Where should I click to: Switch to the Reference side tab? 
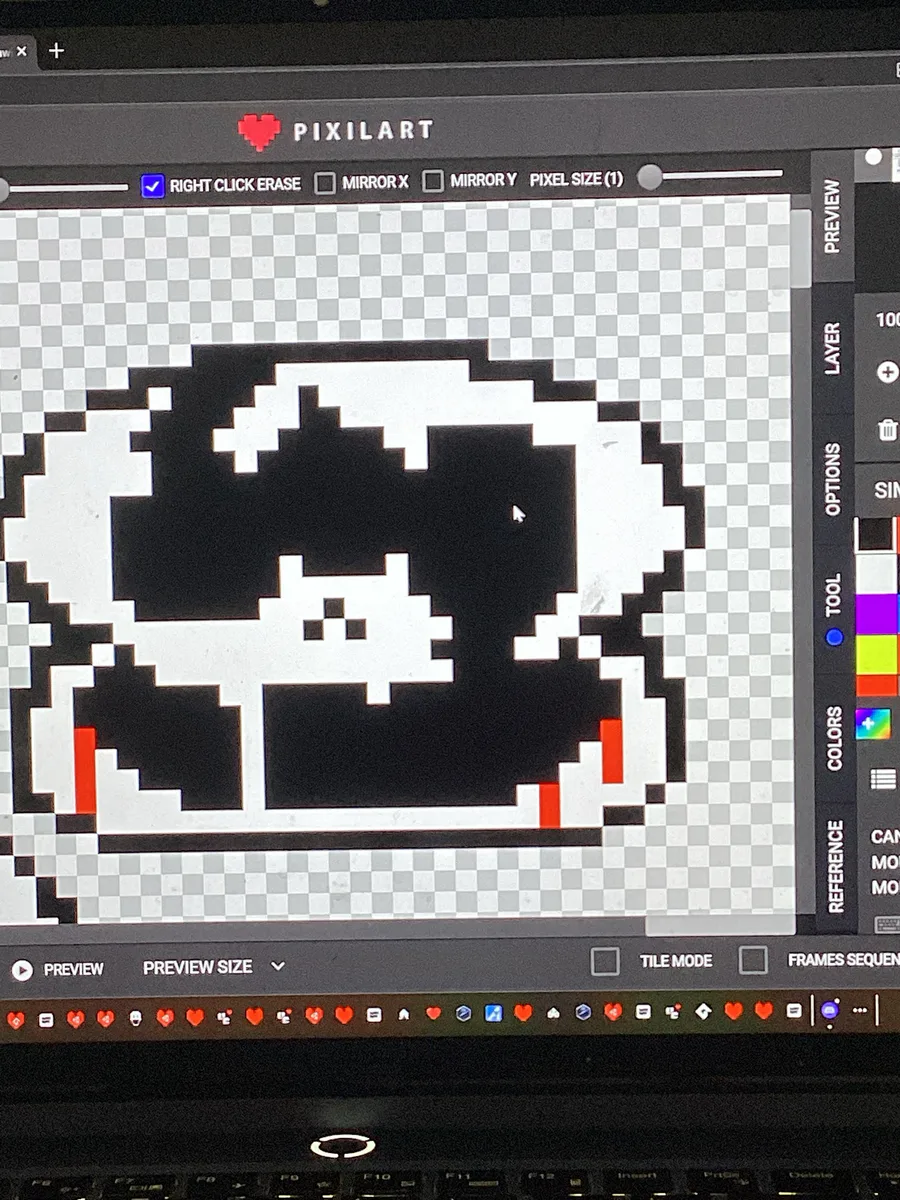tap(836, 866)
